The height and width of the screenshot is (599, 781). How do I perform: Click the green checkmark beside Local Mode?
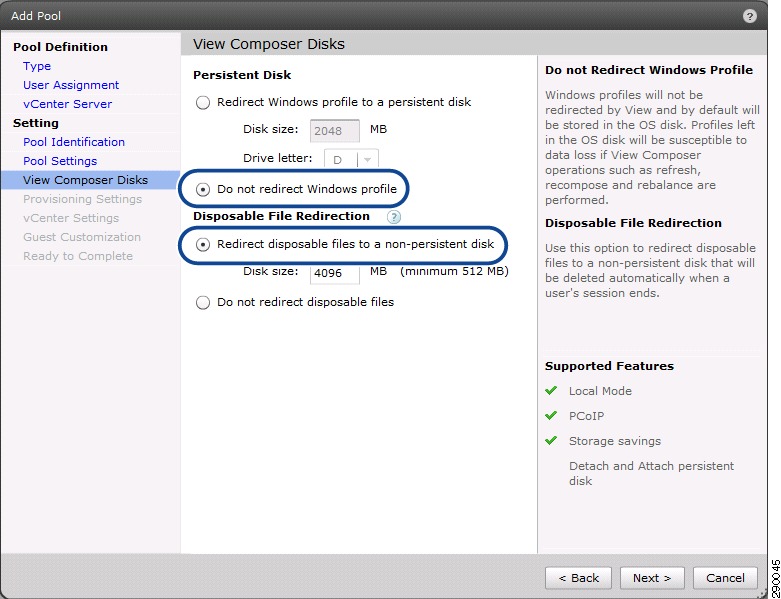(x=551, y=390)
